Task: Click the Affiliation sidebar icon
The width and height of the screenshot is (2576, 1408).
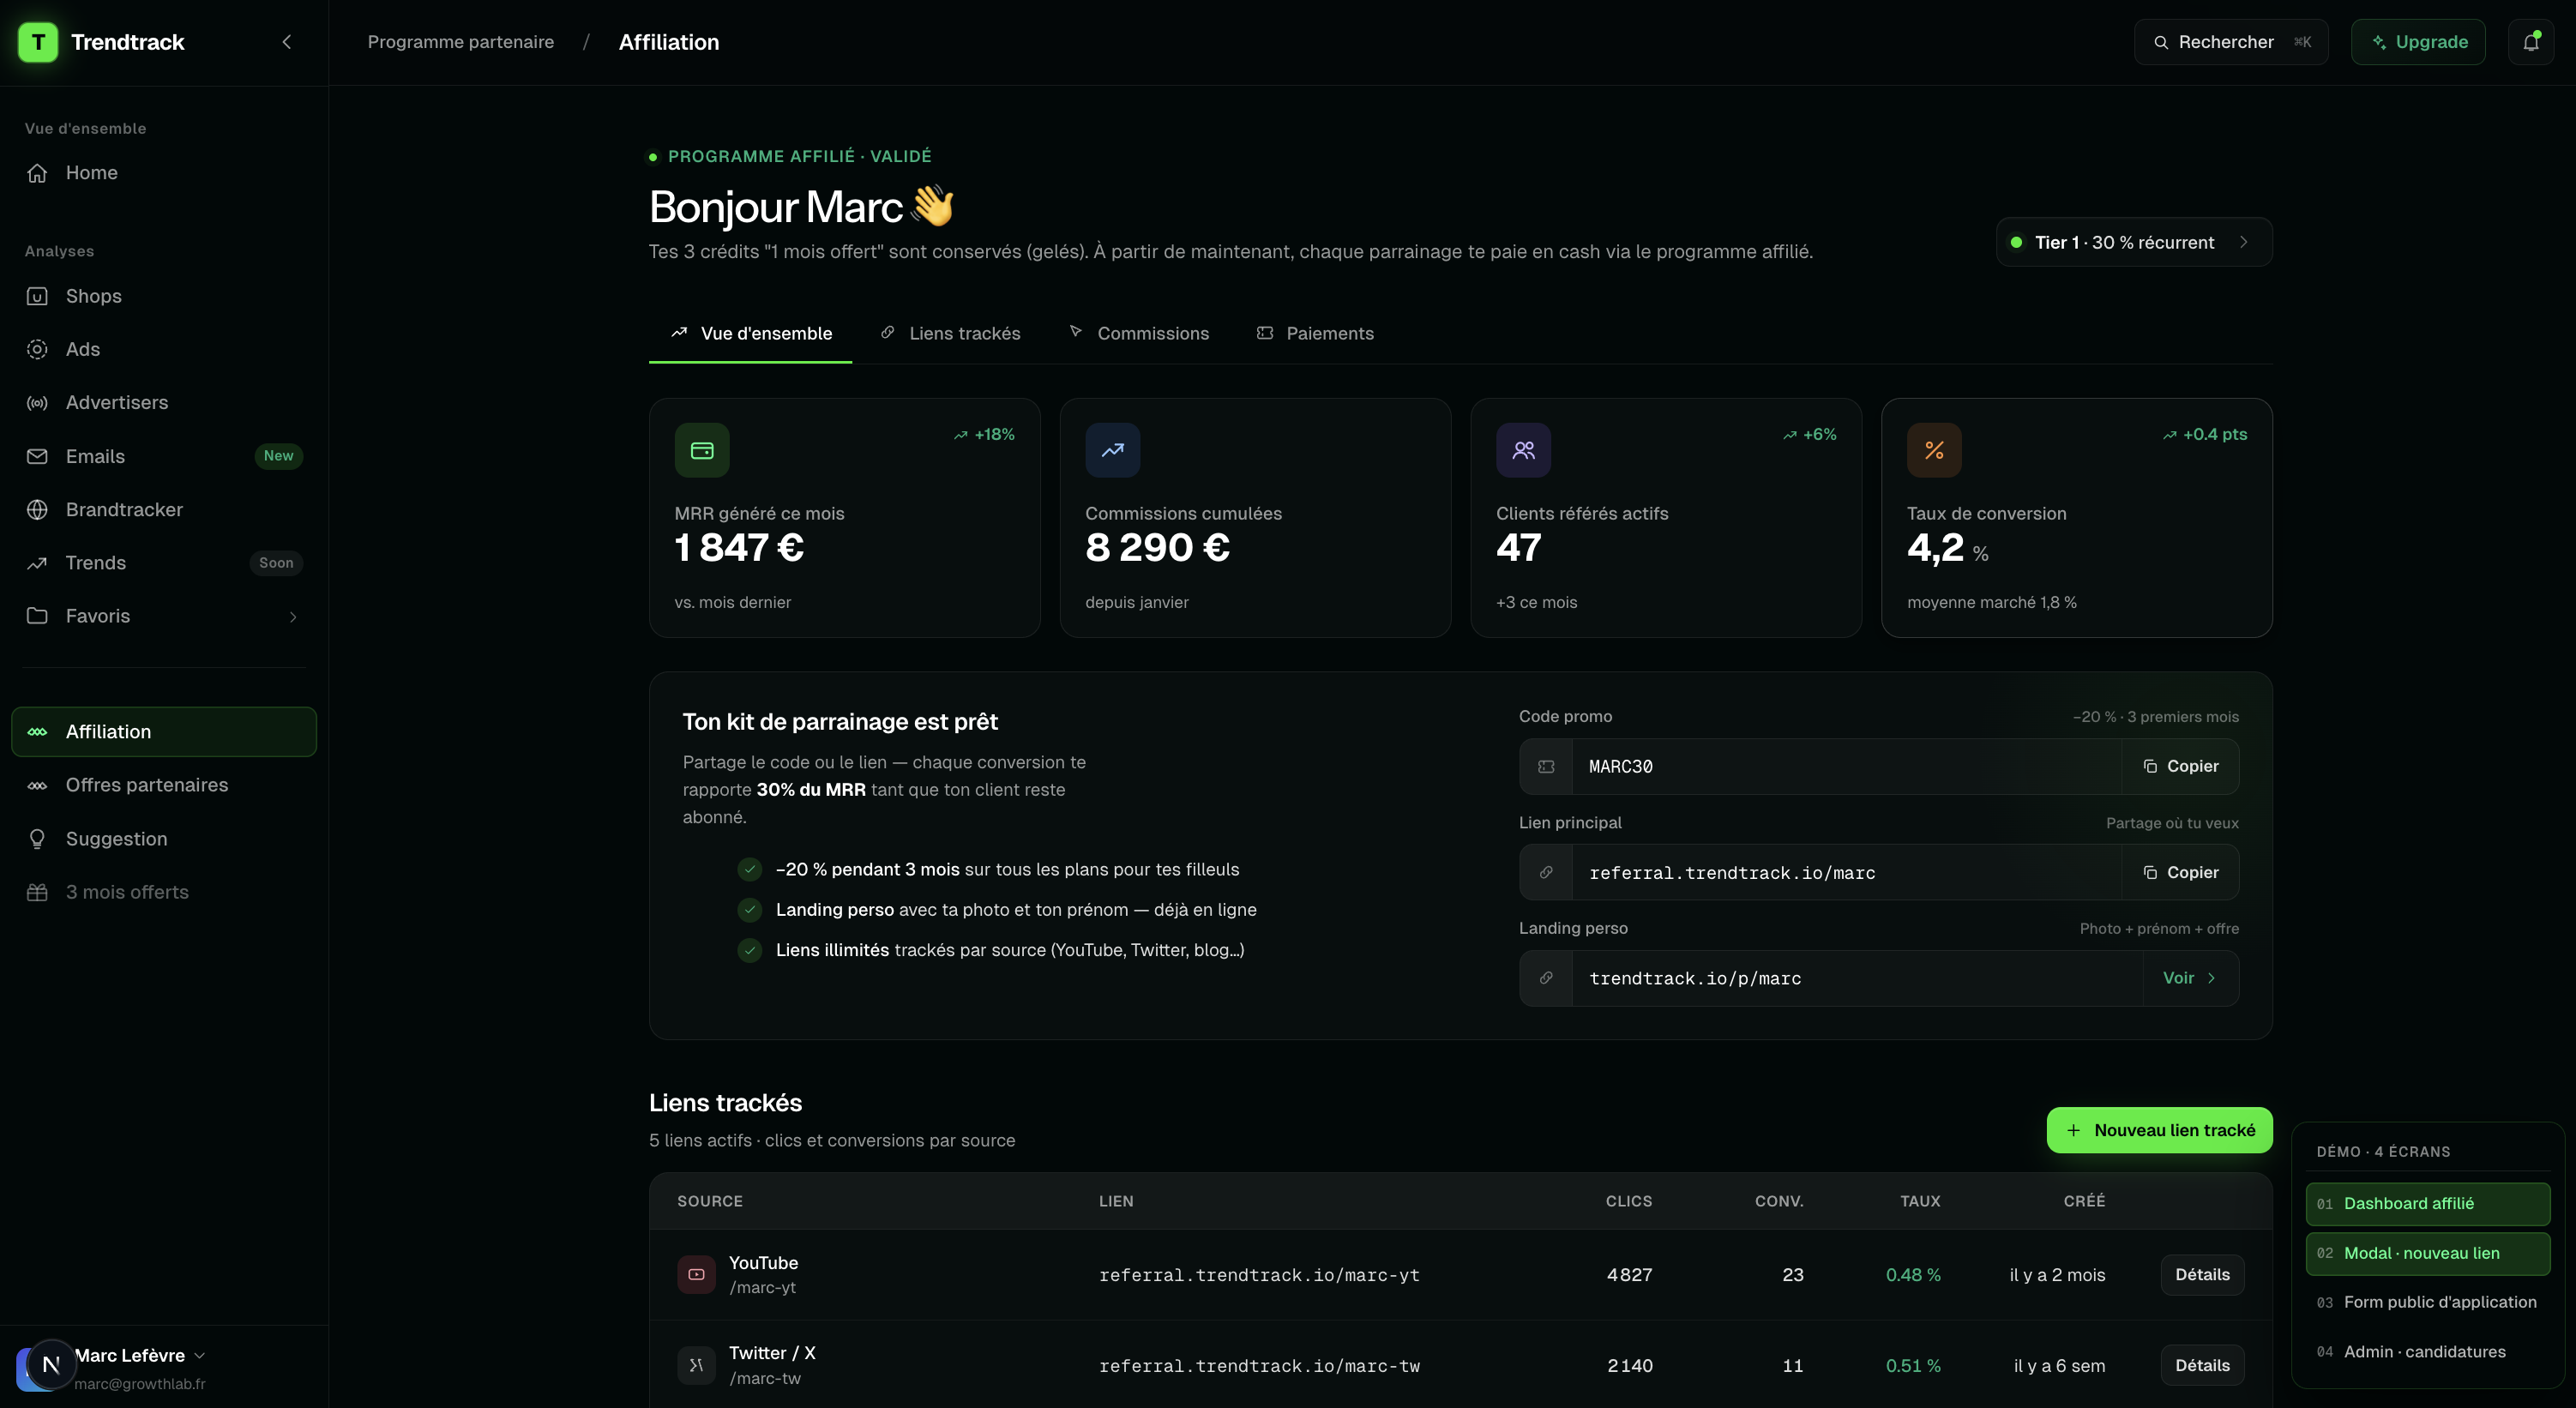Action: (37, 732)
